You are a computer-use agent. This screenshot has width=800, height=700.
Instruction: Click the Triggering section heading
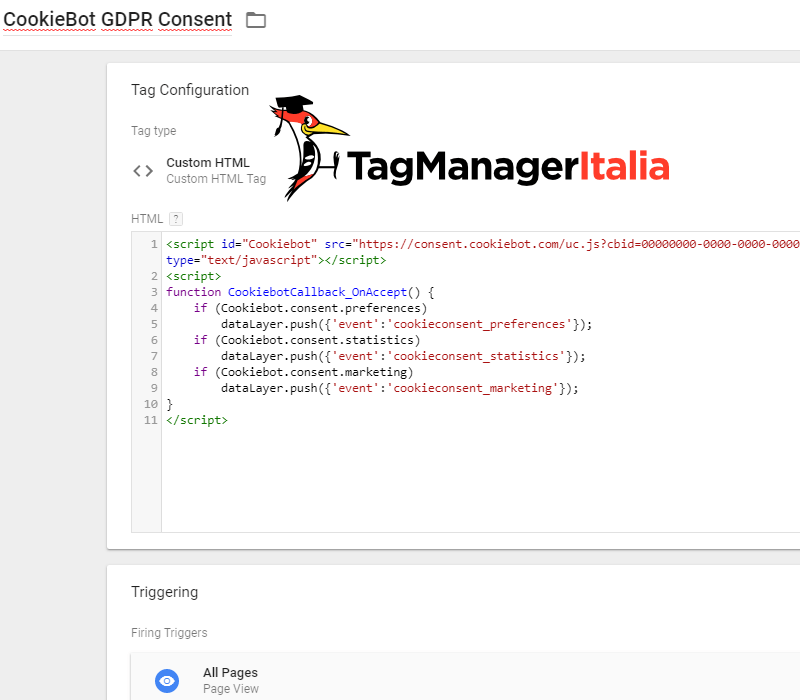164,592
